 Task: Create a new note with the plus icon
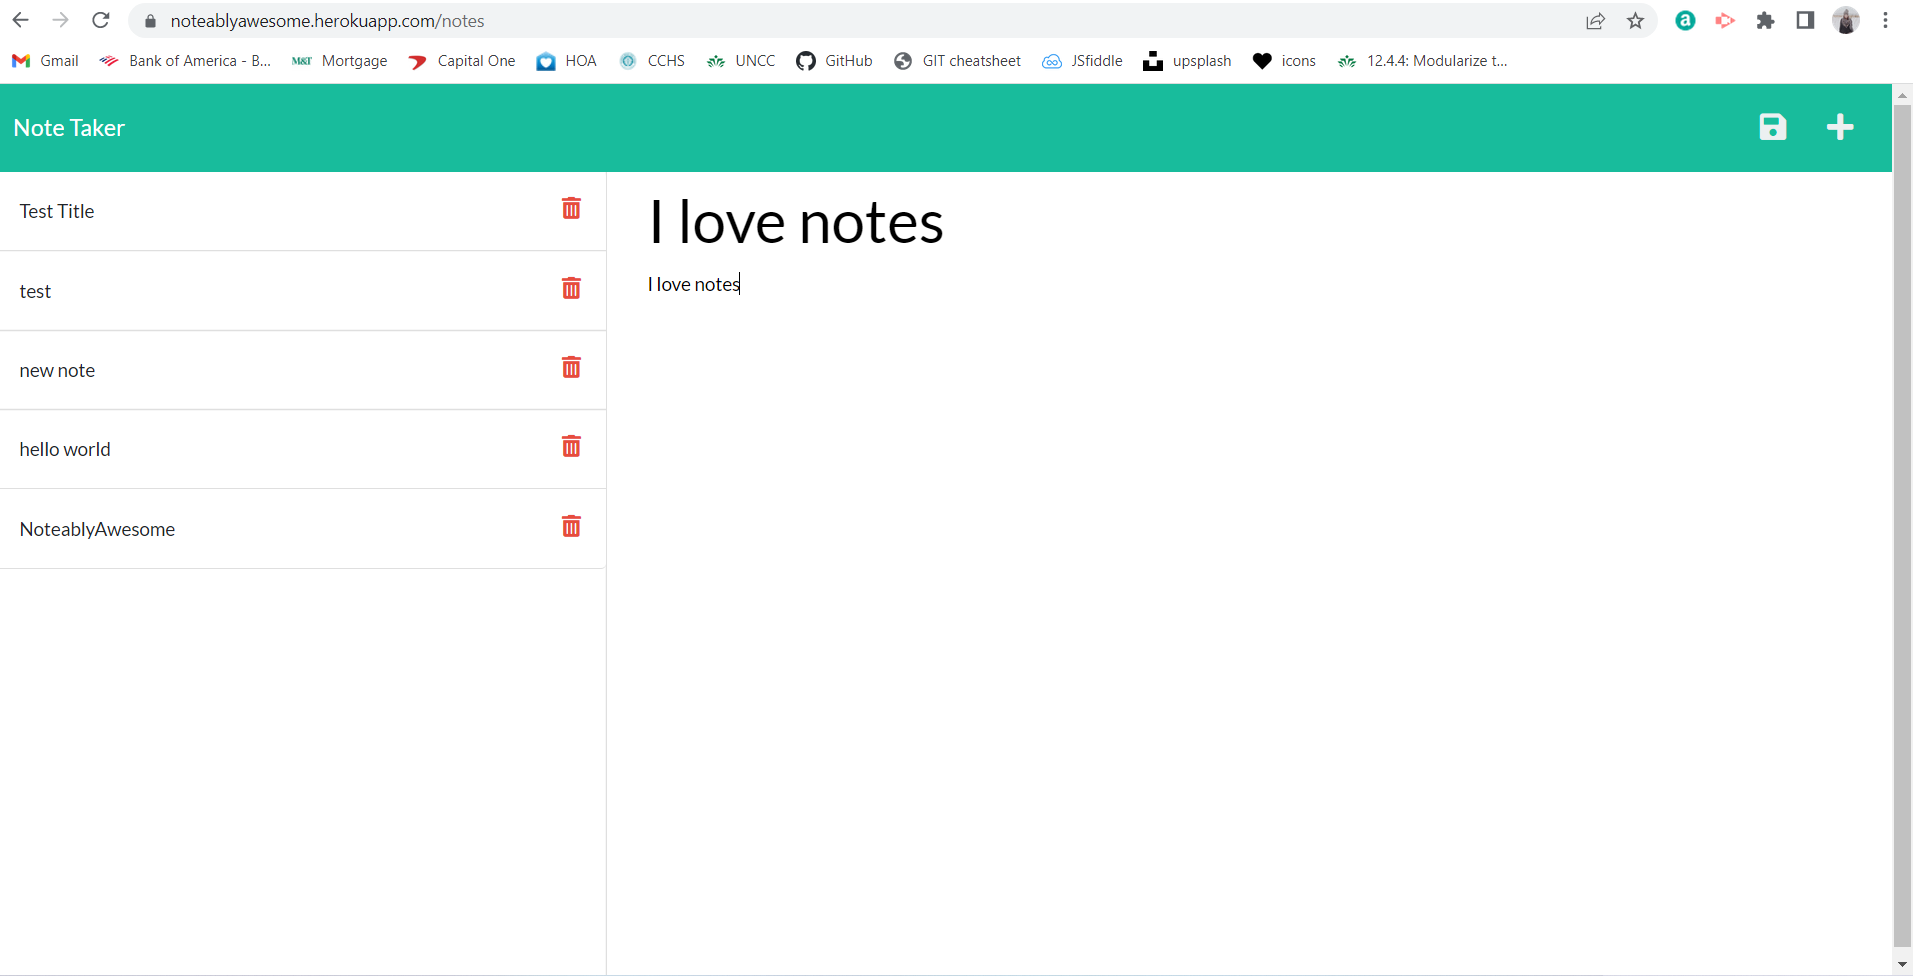coord(1840,127)
